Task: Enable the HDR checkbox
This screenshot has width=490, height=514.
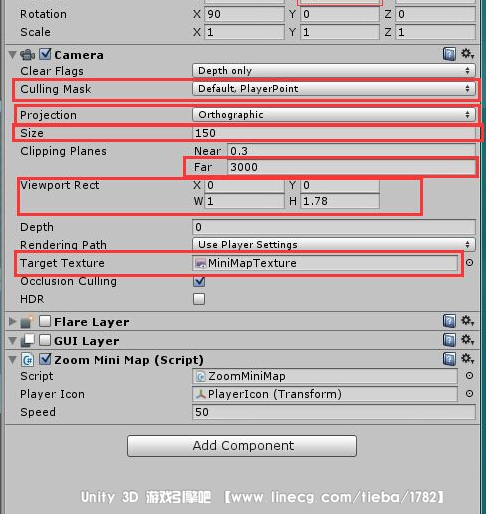Action: click(199, 299)
